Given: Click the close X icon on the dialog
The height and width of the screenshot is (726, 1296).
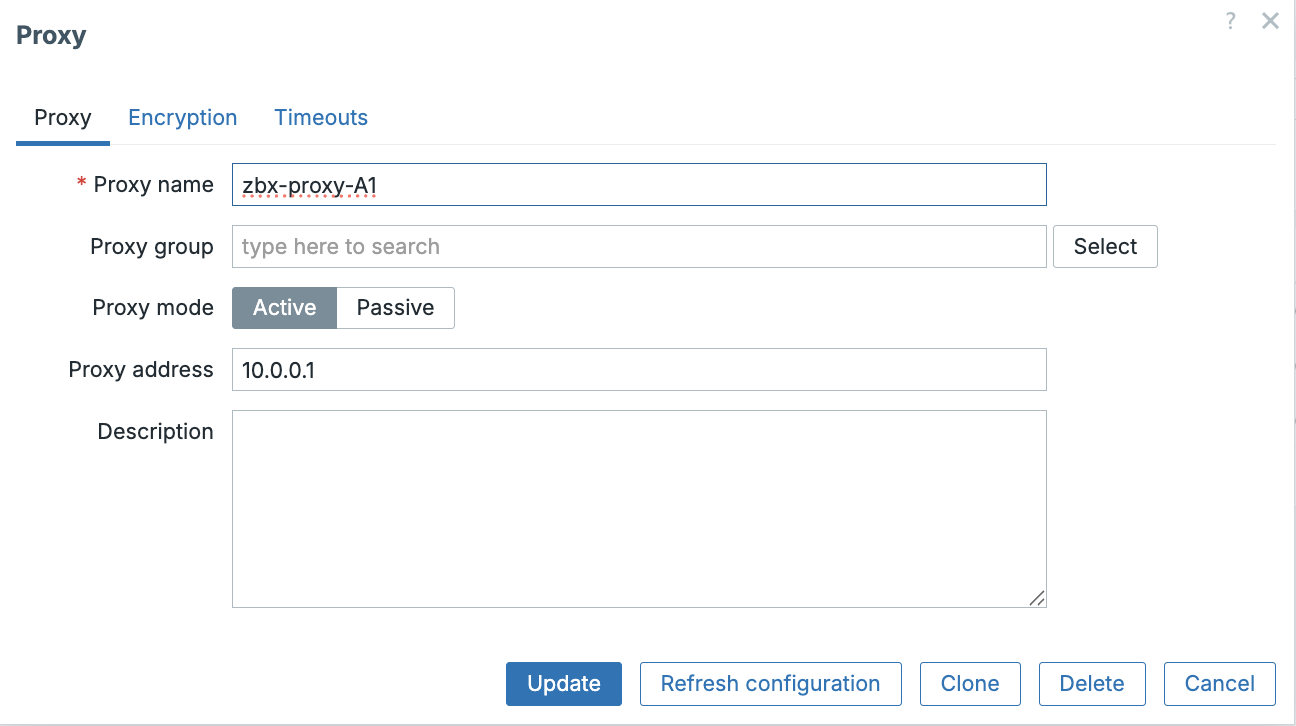Looking at the screenshot, I should pyautogui.click(x=1269, y=20).
